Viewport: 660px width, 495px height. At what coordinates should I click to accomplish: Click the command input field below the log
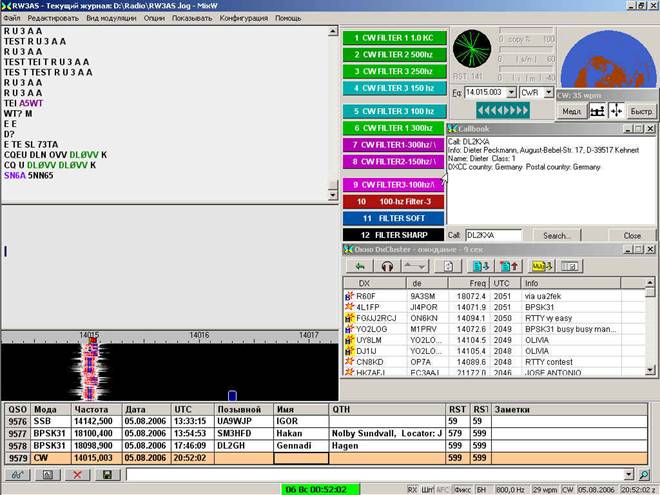pos(375,475)
